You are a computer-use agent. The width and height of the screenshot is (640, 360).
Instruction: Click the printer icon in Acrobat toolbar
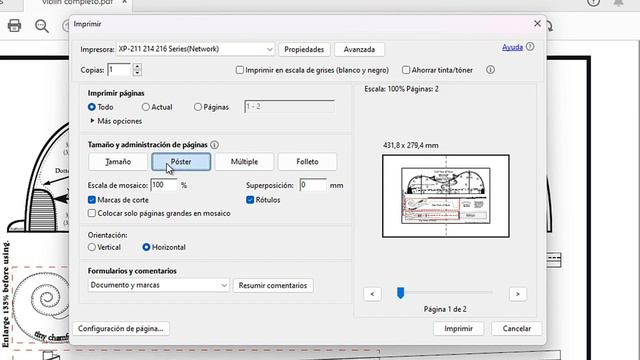pos(14,26)
